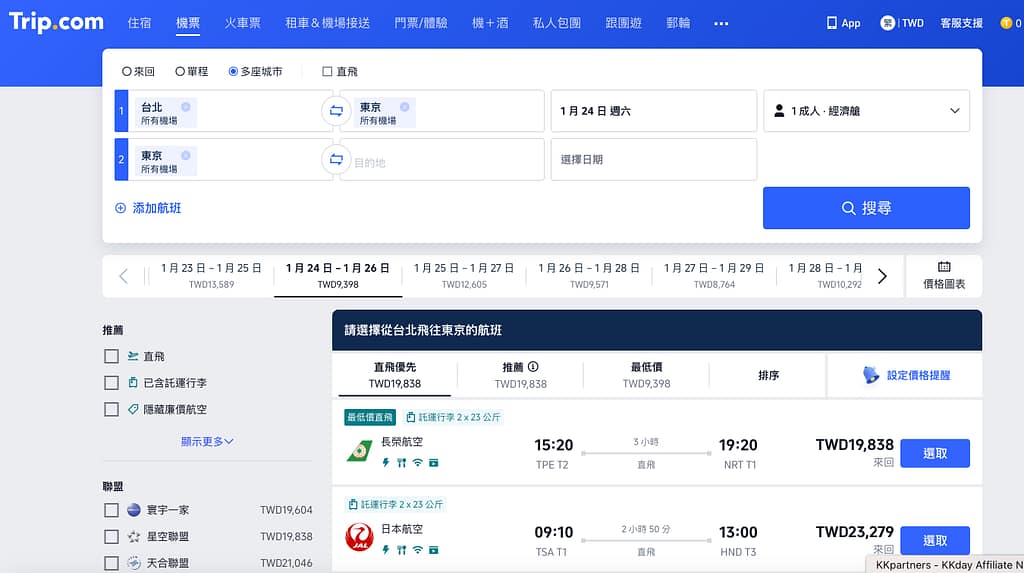Show later dates with right arrow
This screenshot has height=573, width=1024.
tap(882, 276)
